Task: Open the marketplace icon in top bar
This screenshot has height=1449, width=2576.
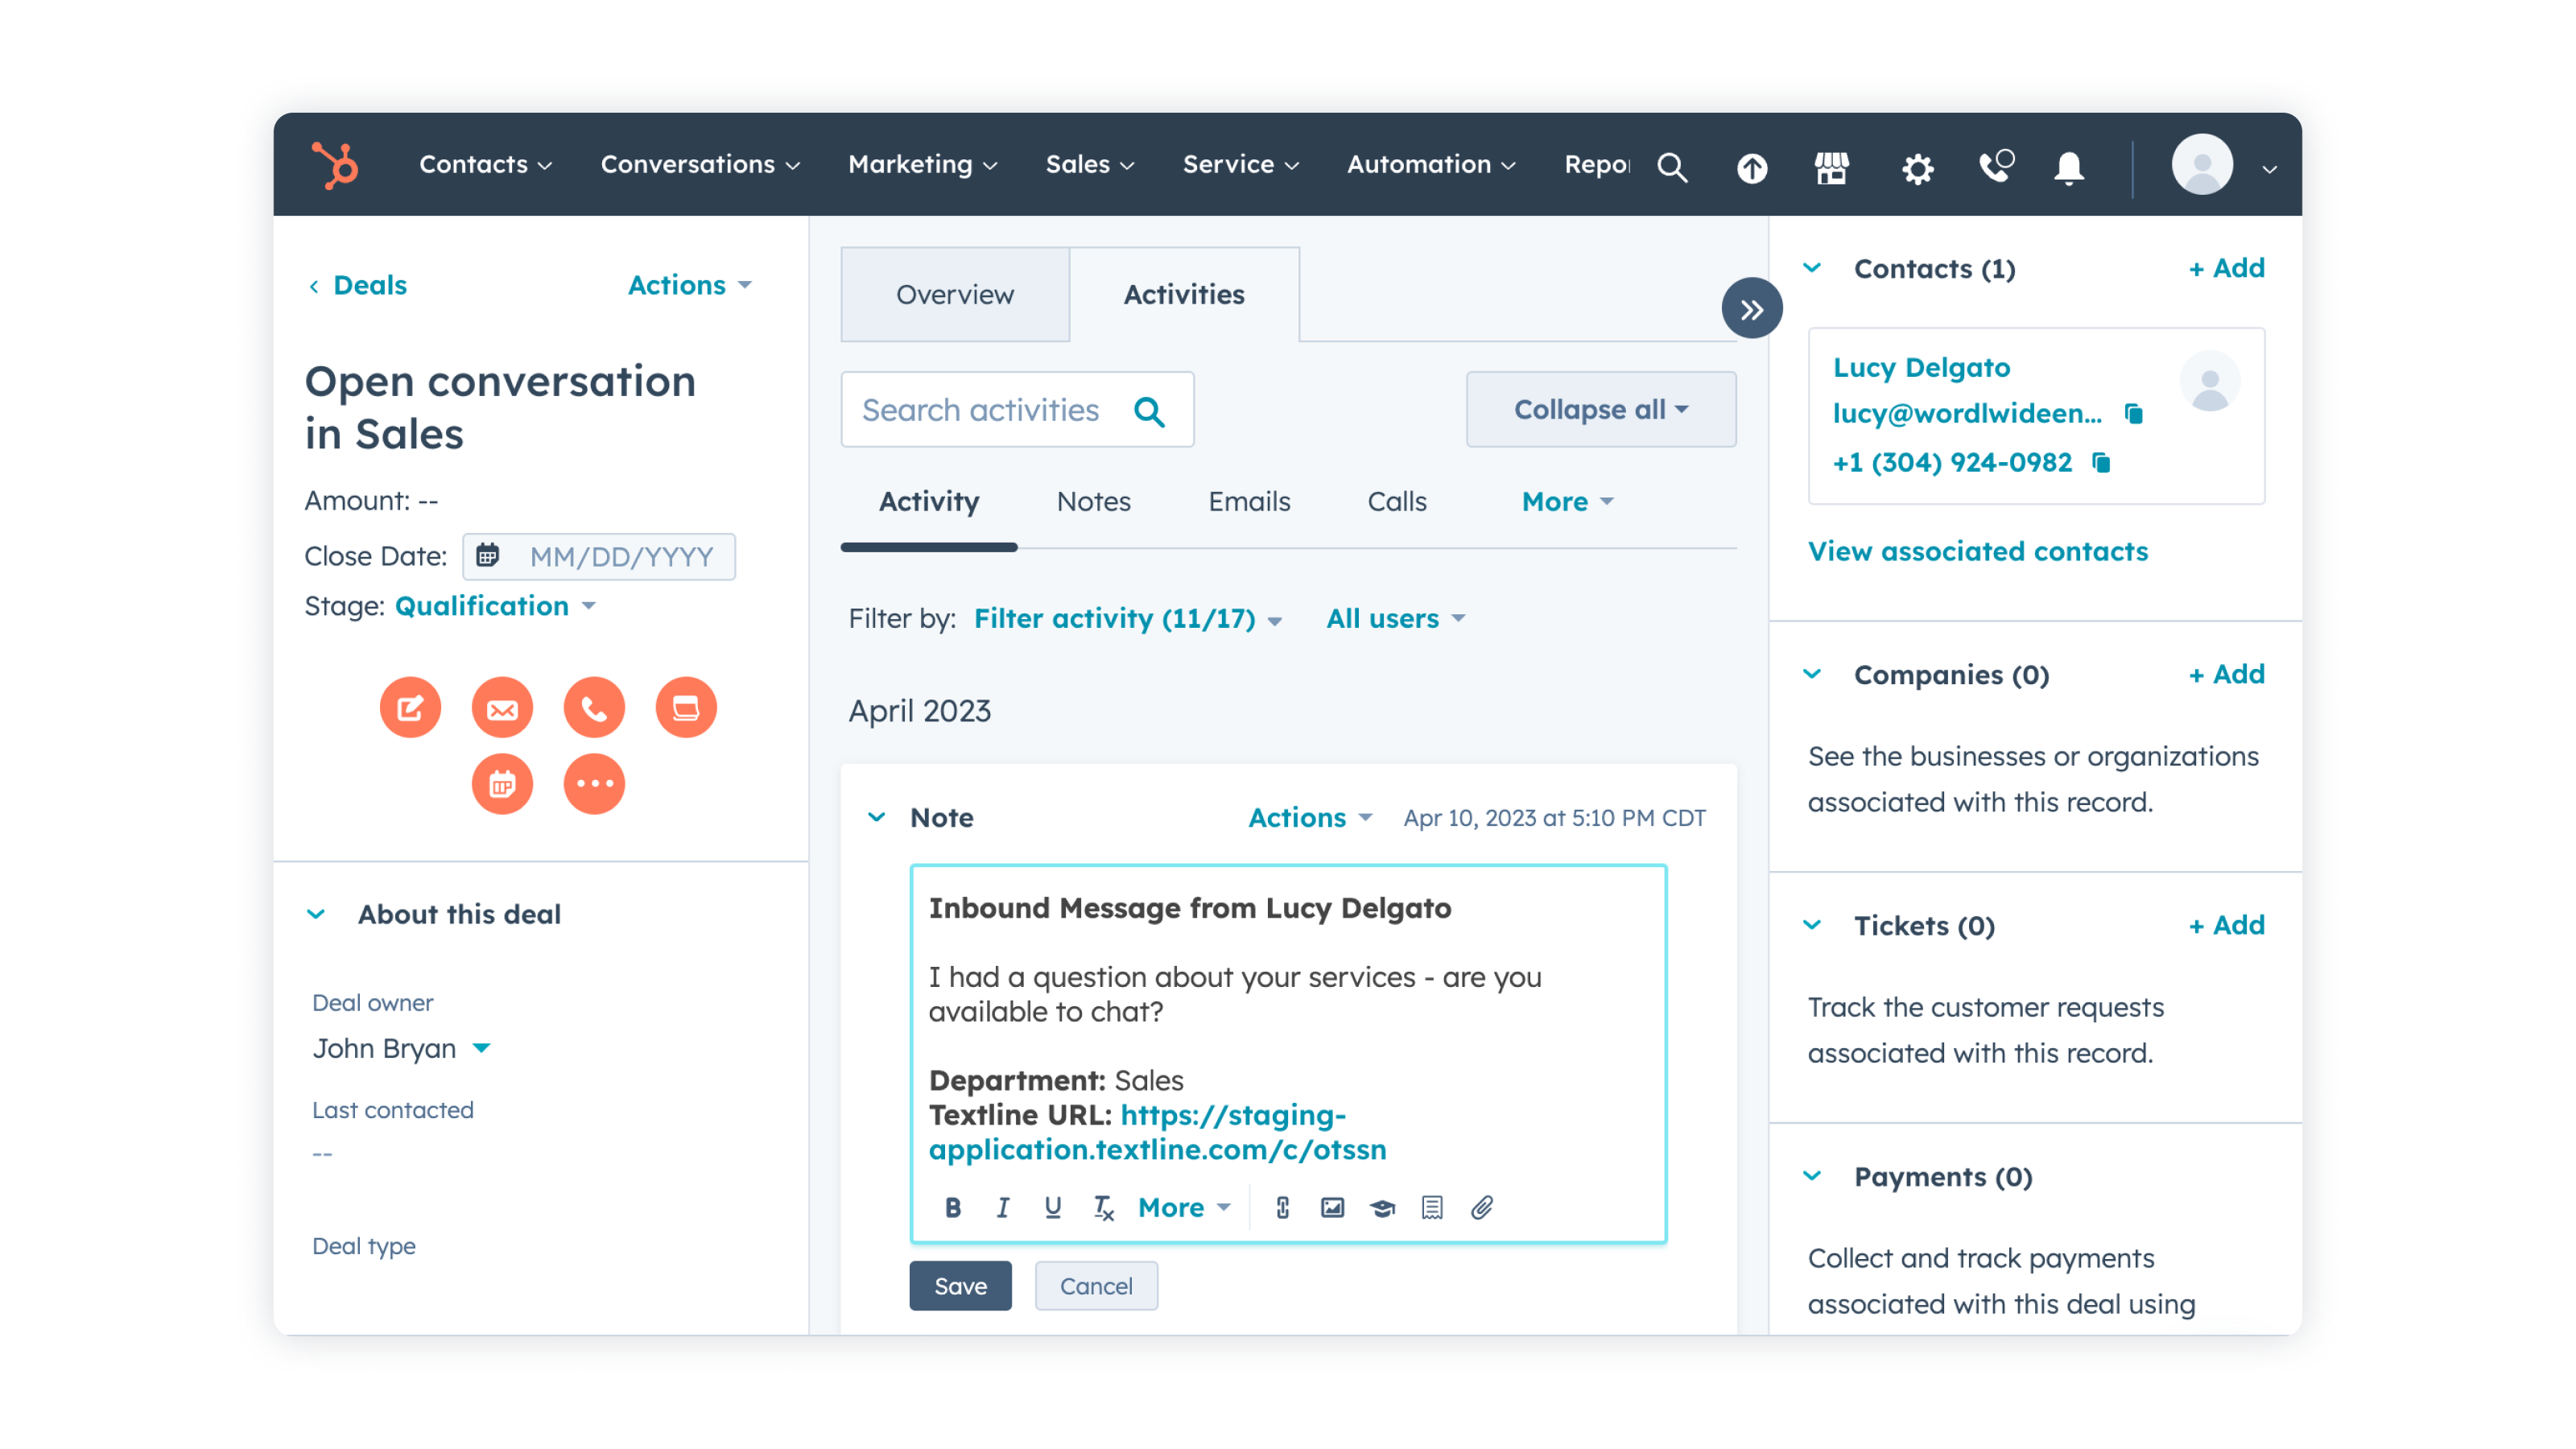Action: pos(1831,167)
